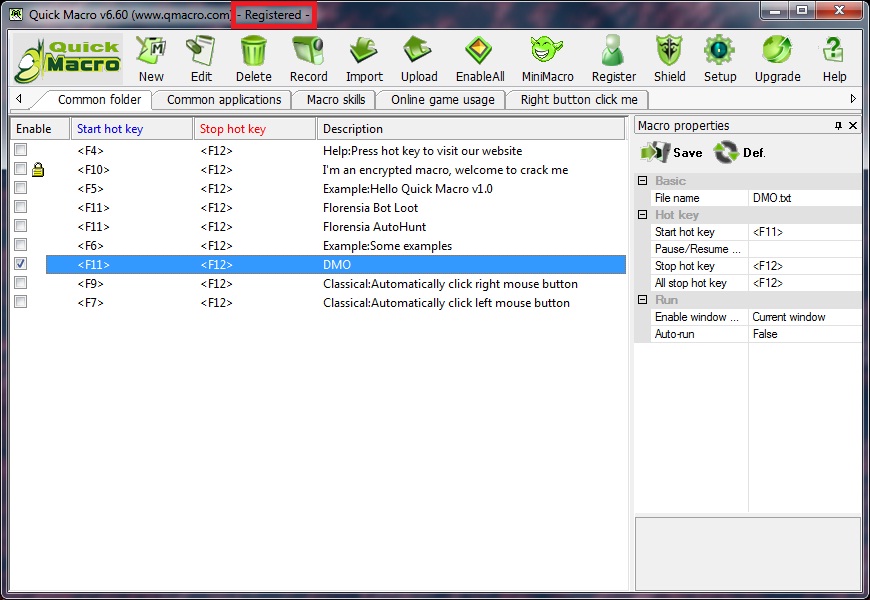
Task: Sort by Start hot key column header
Action: pyautogui.click(x=132, y=129)
